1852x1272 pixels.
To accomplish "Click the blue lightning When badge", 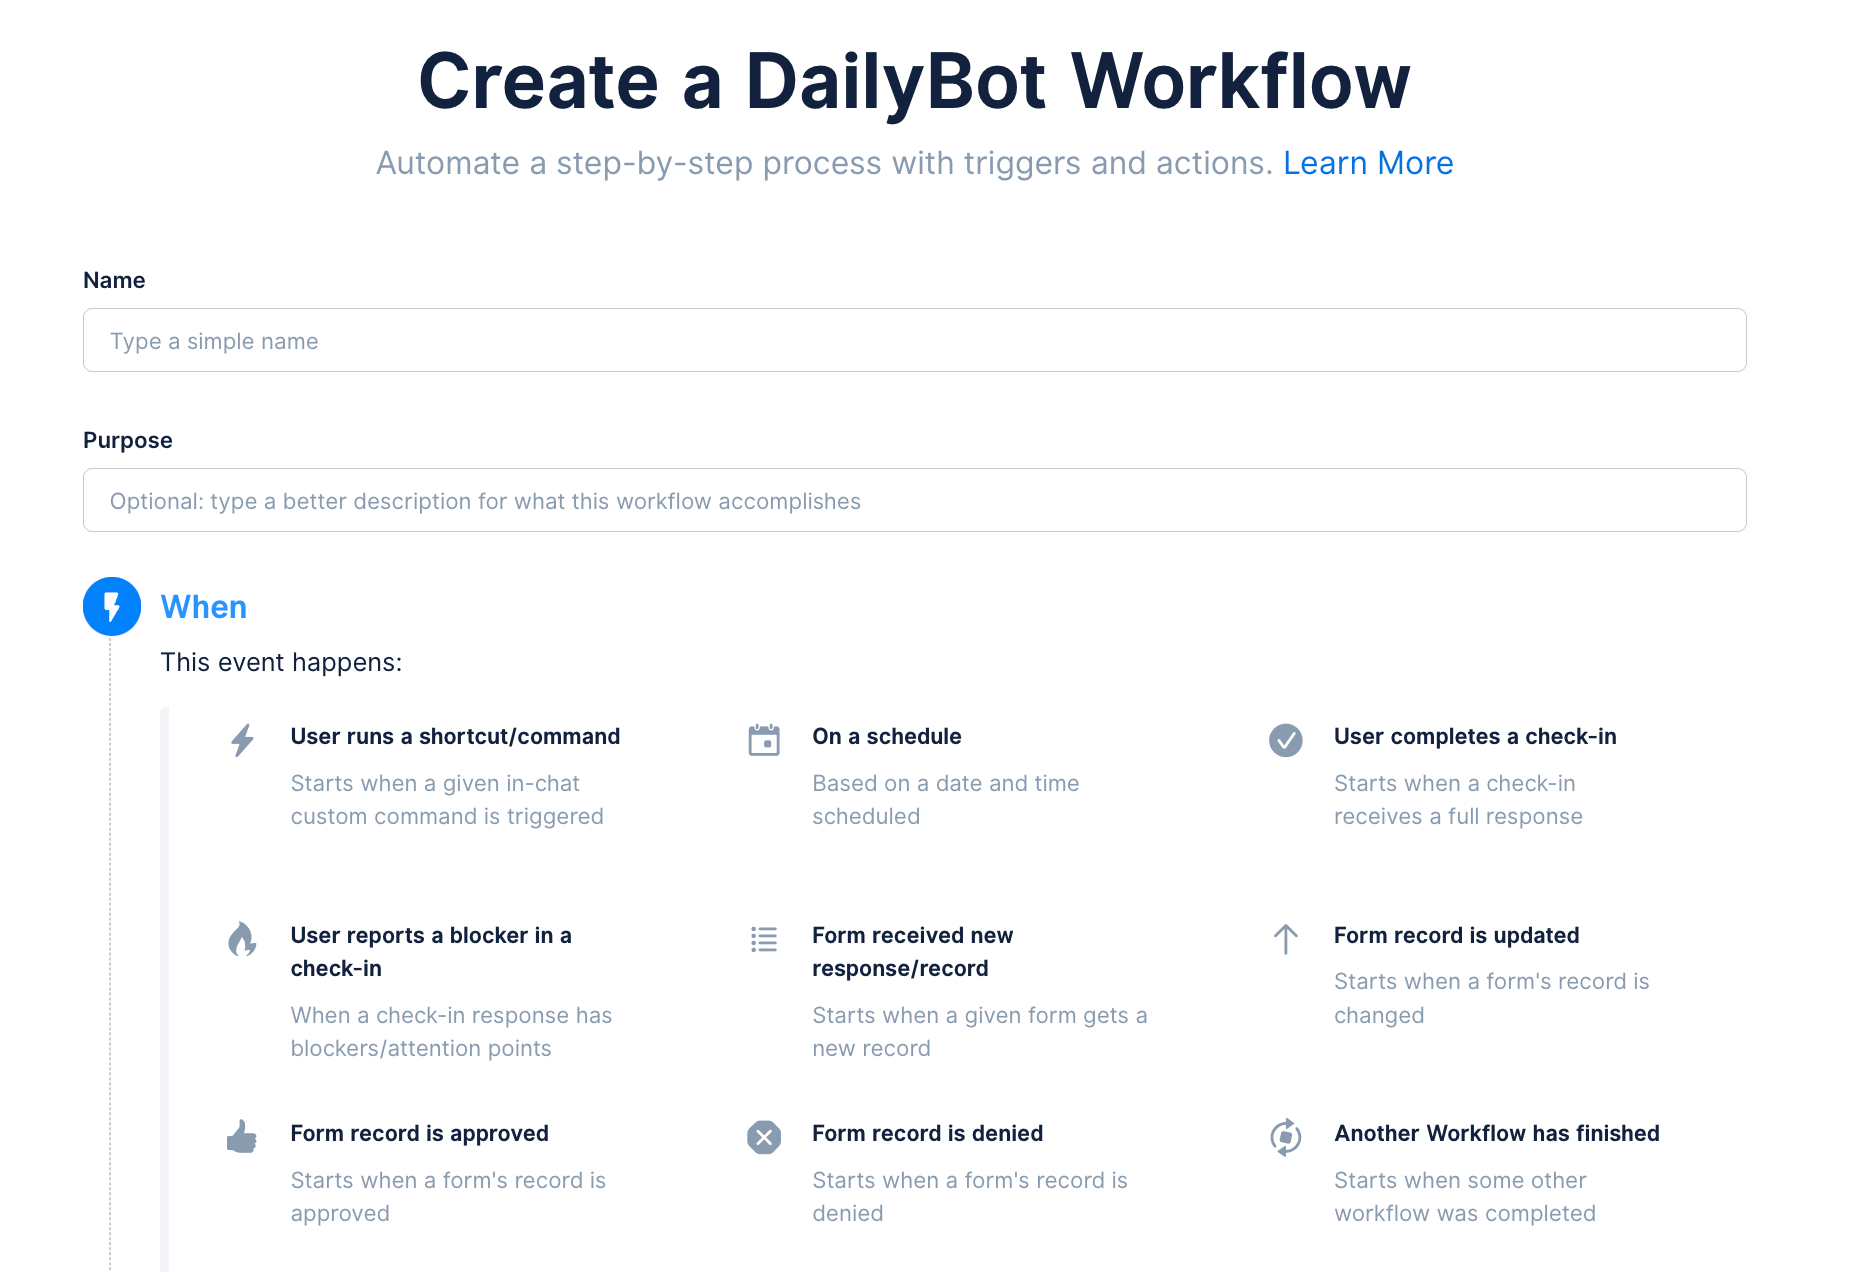I will tap(111, 606).
